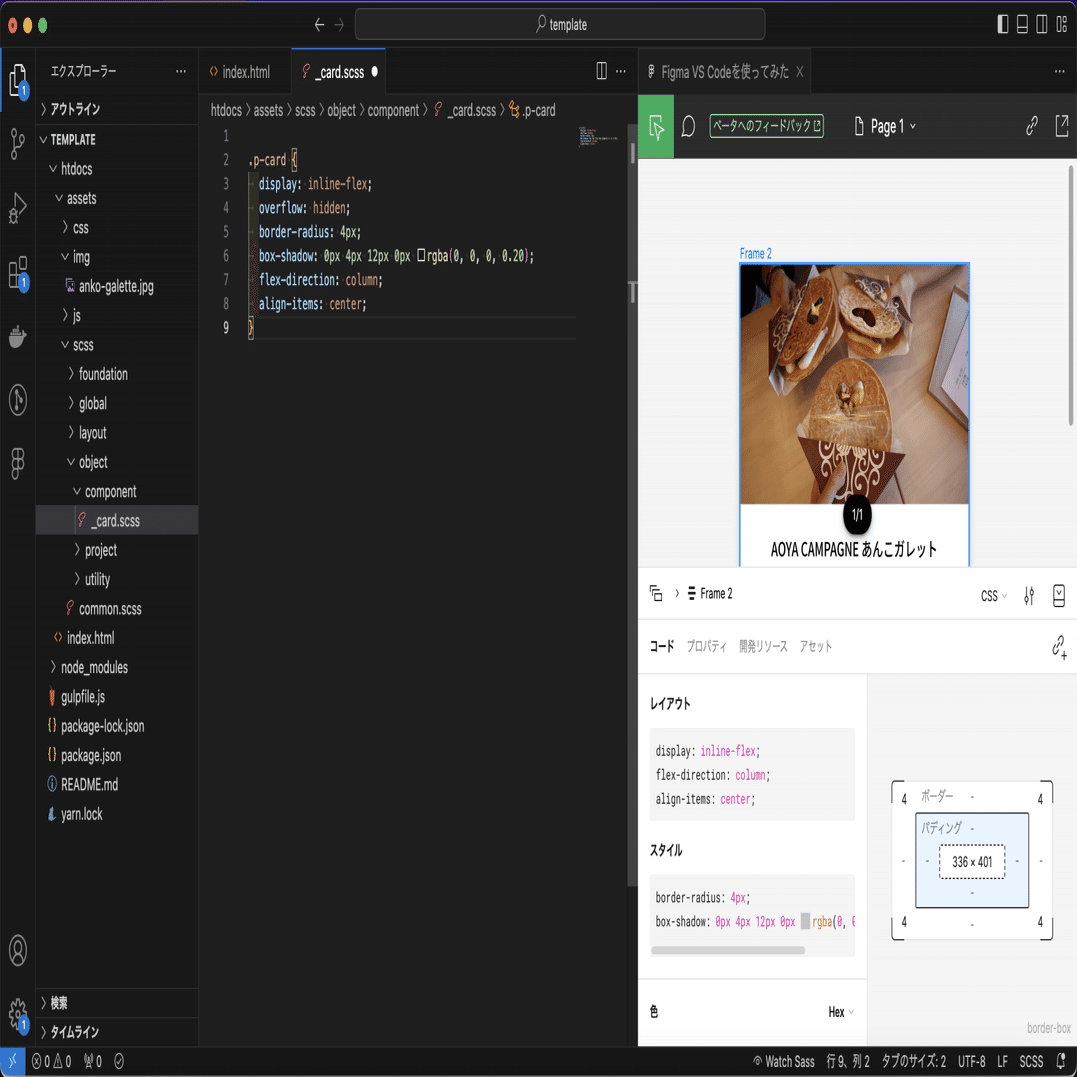Open the Figma view in activity bar
Image resolution: width=1077 pixels, height=1077 pixels.
(18, 463)
